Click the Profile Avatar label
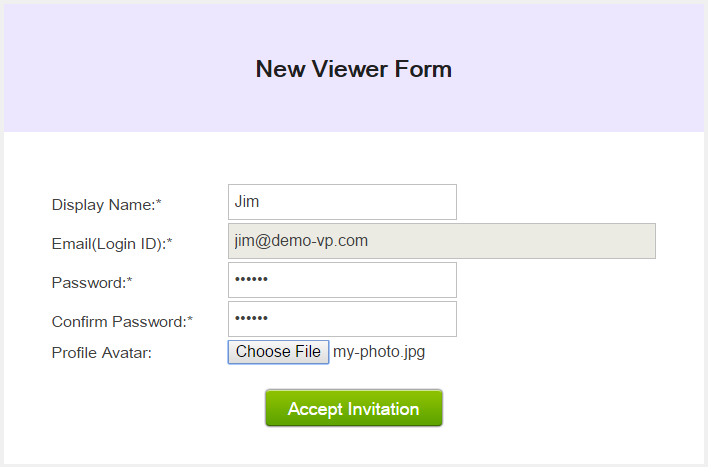This screenshot has width=708, height=467. coord(101,352)
